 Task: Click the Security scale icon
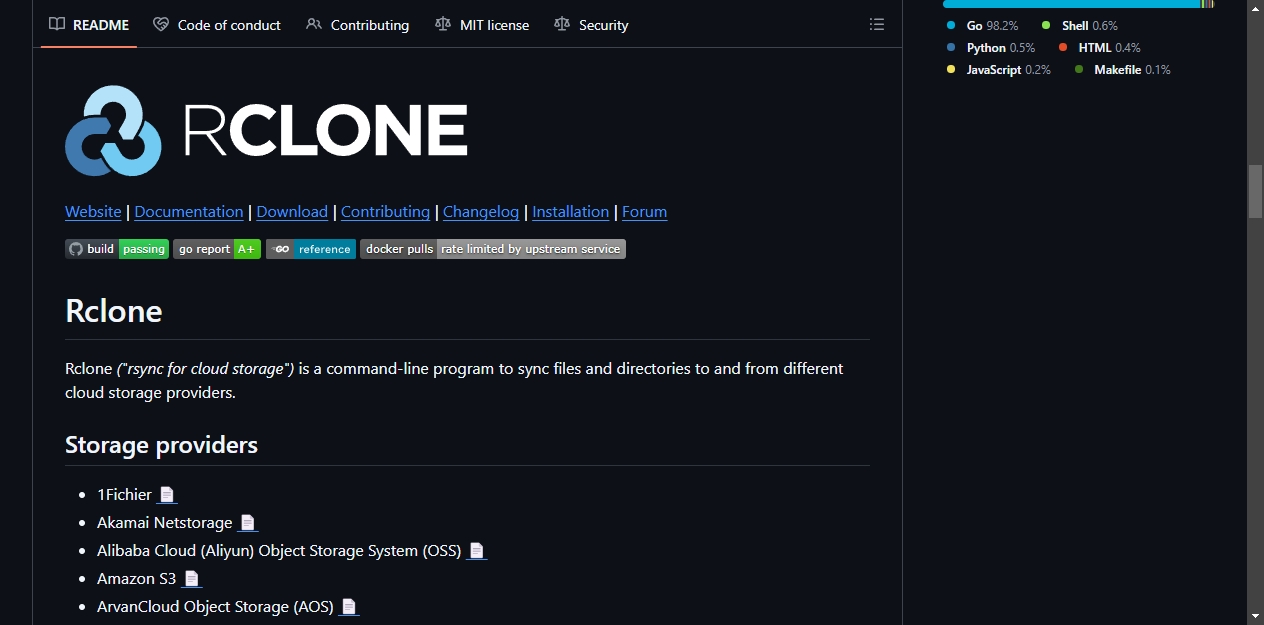tap(562, 25)
